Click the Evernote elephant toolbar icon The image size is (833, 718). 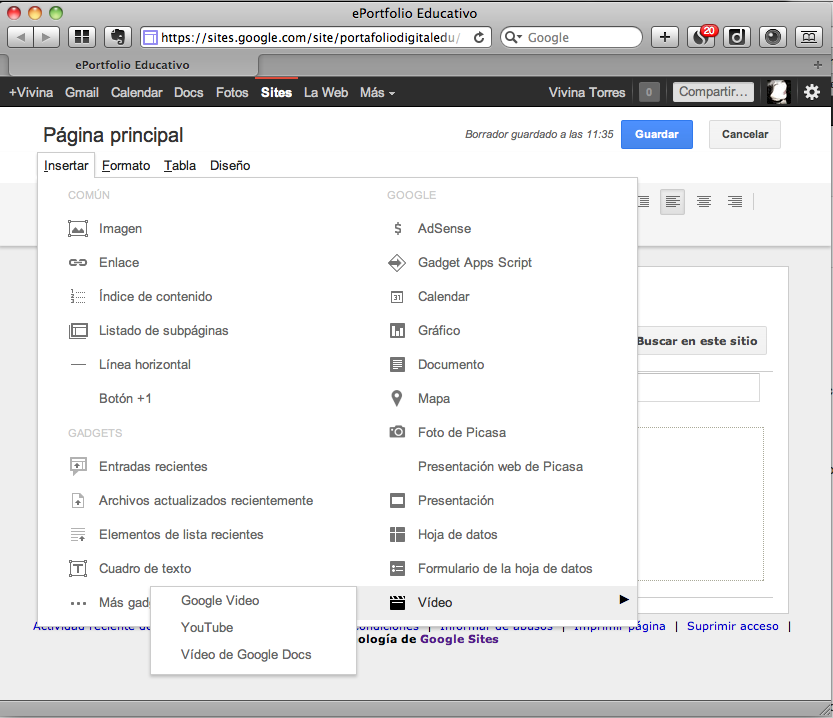[117, 37]
